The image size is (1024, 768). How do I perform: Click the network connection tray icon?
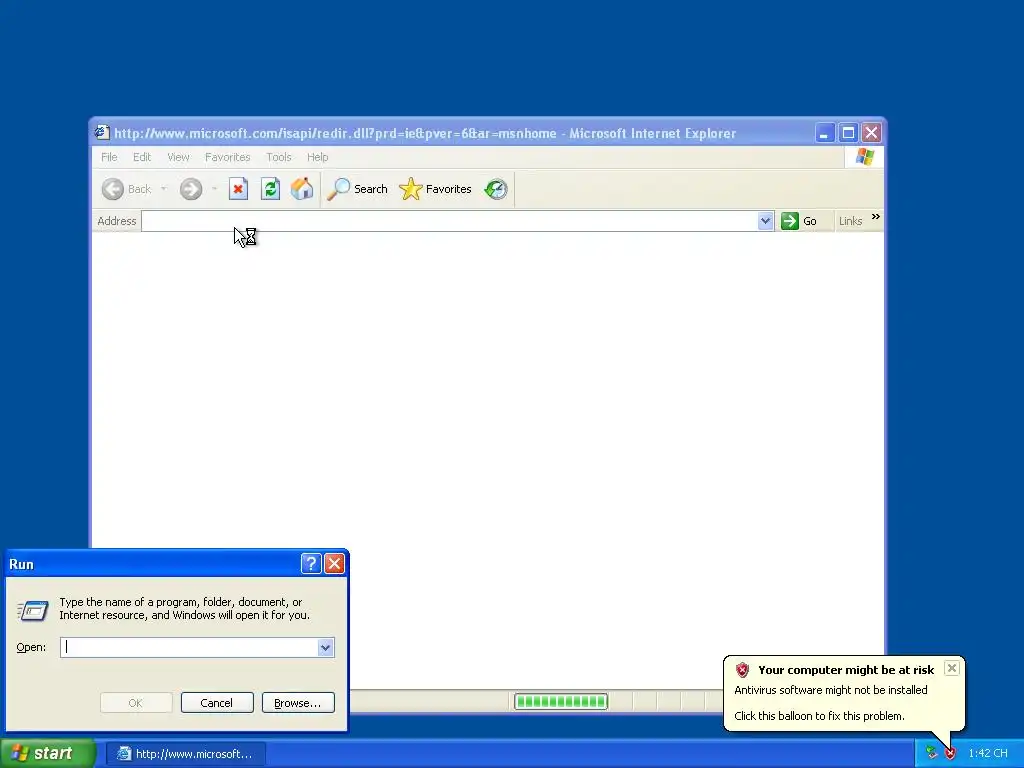(x=931, y=754)
